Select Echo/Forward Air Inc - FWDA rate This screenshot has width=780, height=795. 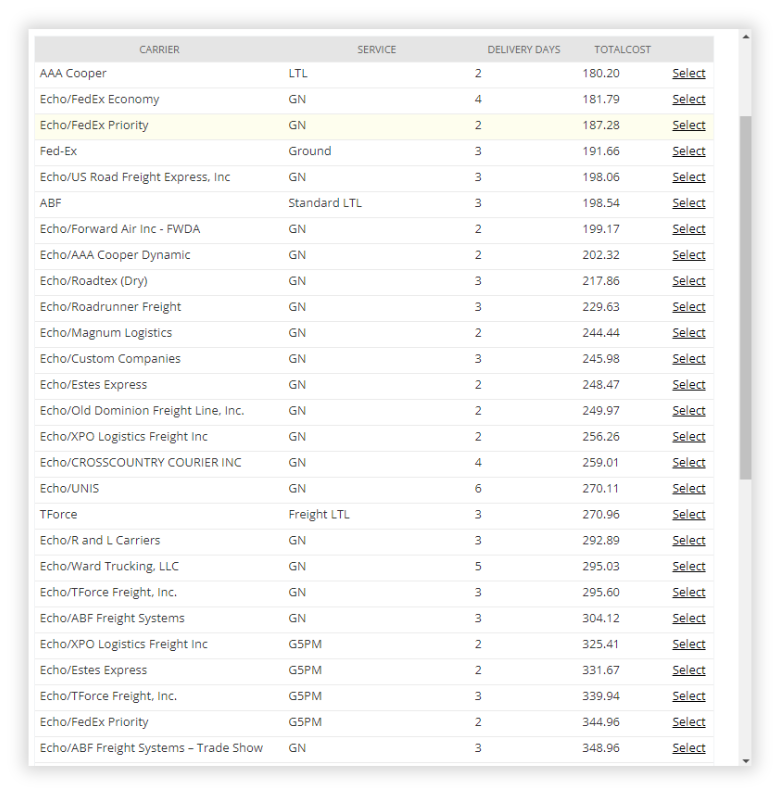(689, 229)
